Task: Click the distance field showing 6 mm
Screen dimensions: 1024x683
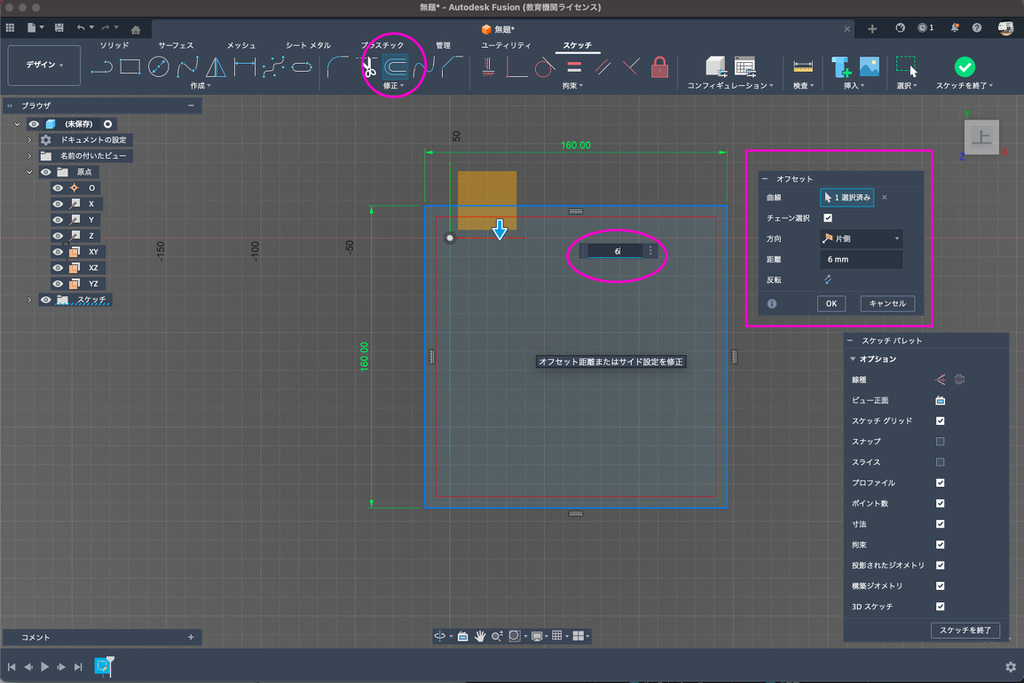Action: tap(860, 260)
